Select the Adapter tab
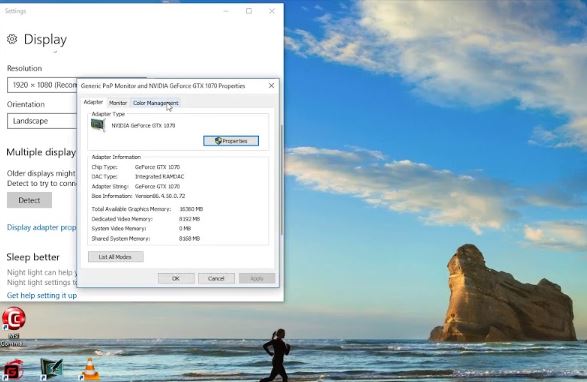Screen dimensions: 587x382 pyautogui.click(x=93, y=102)
